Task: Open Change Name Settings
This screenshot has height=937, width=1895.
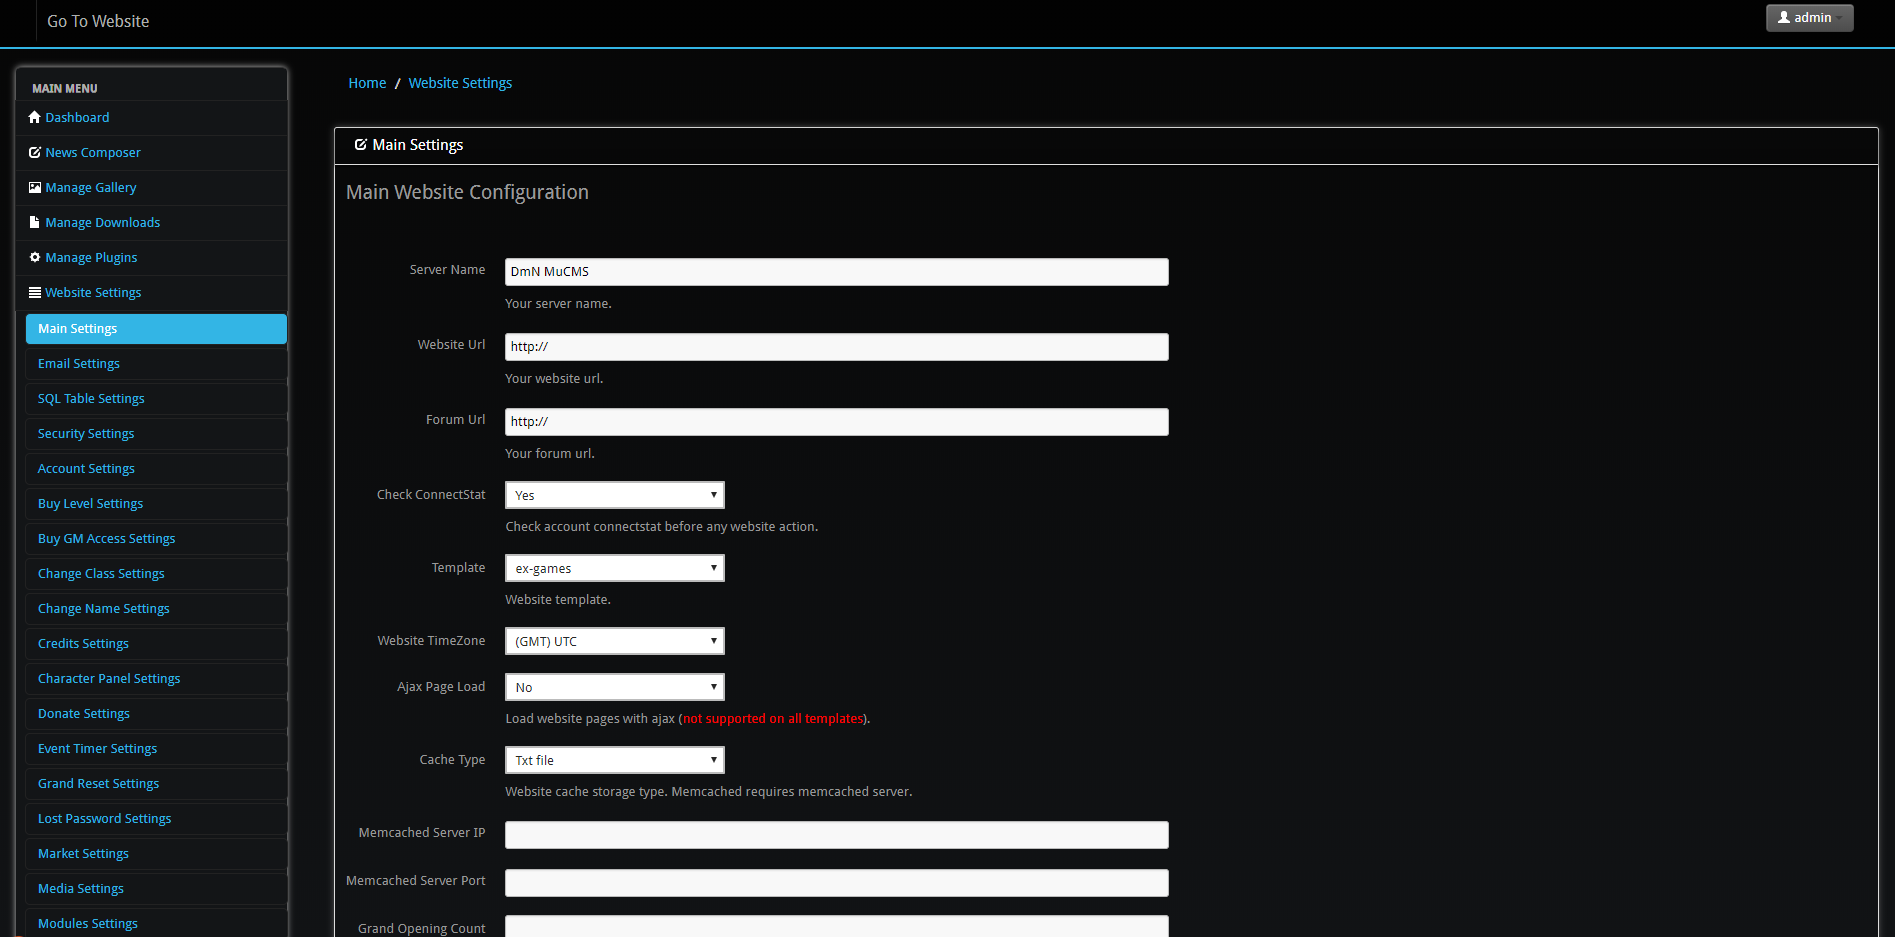Action: pos(156,609)
